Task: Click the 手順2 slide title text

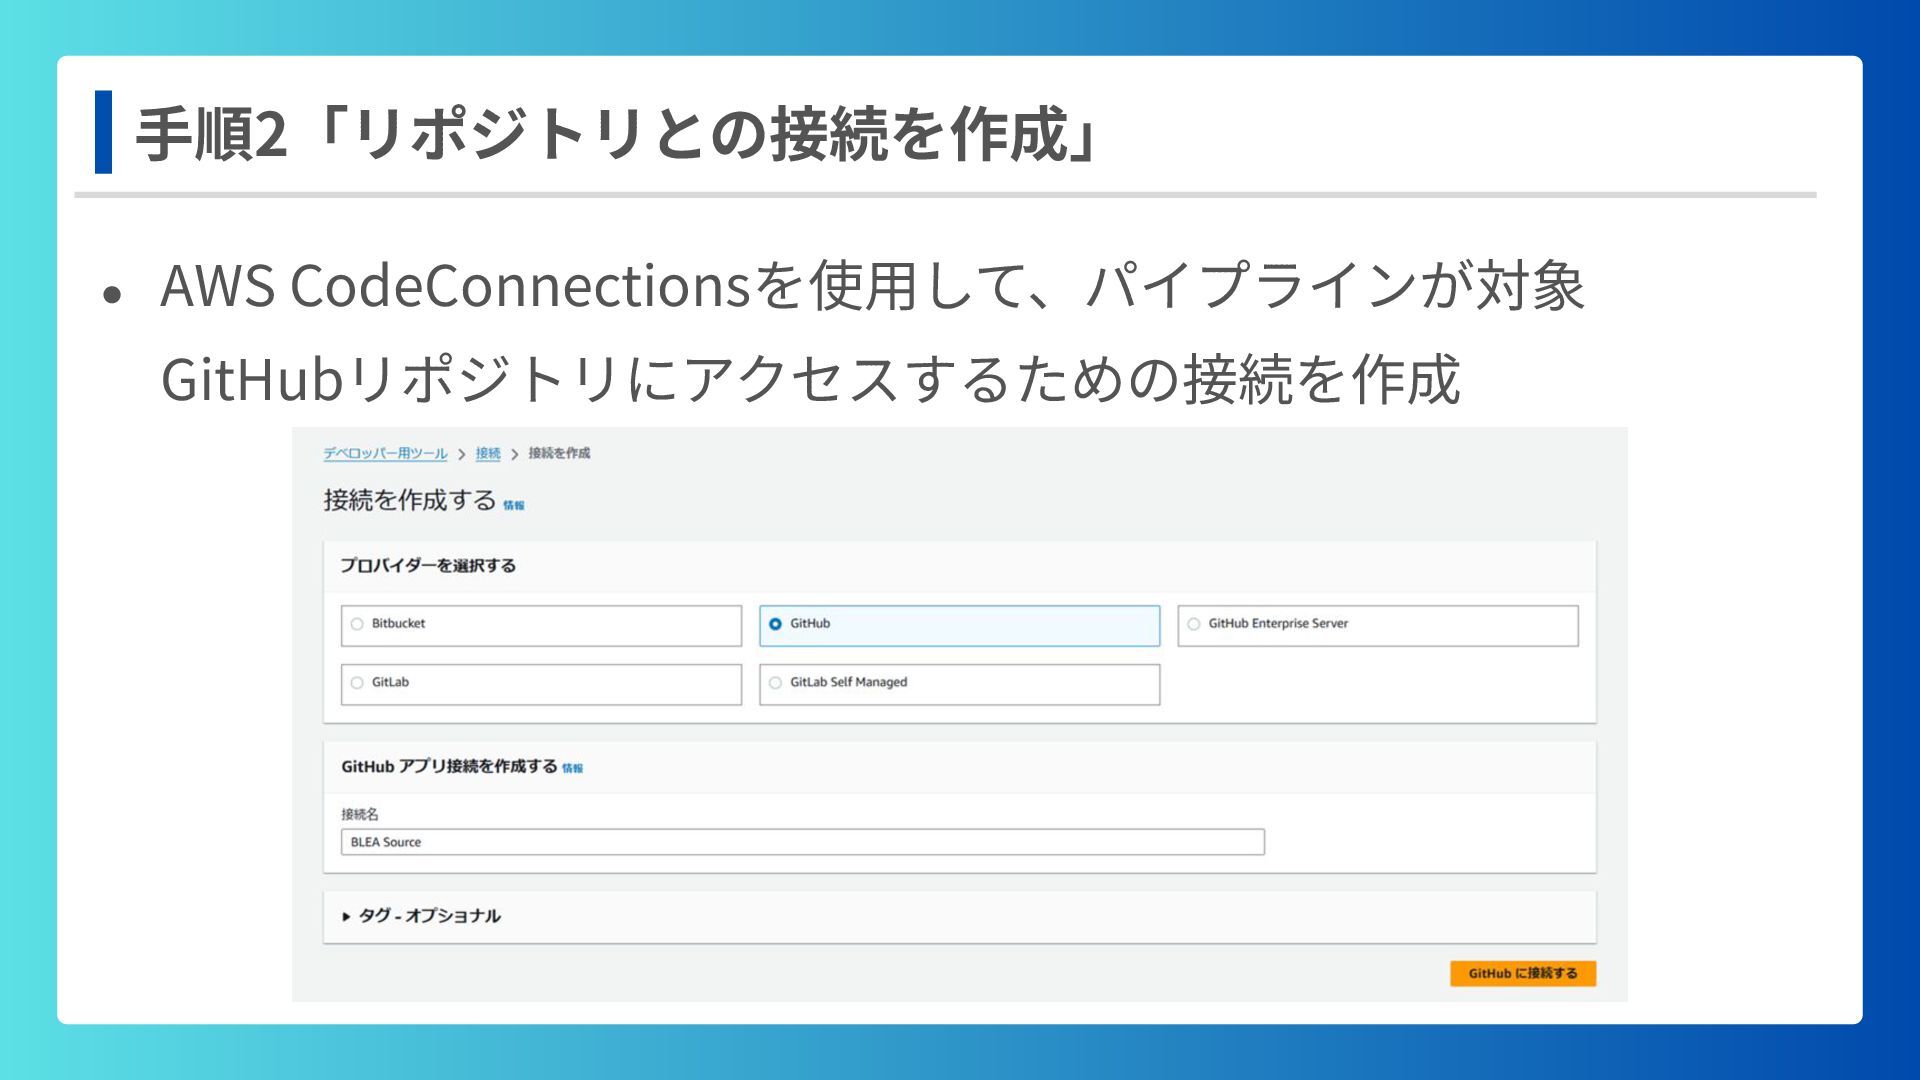Action: pyautogui.click(x=617, y=134)
